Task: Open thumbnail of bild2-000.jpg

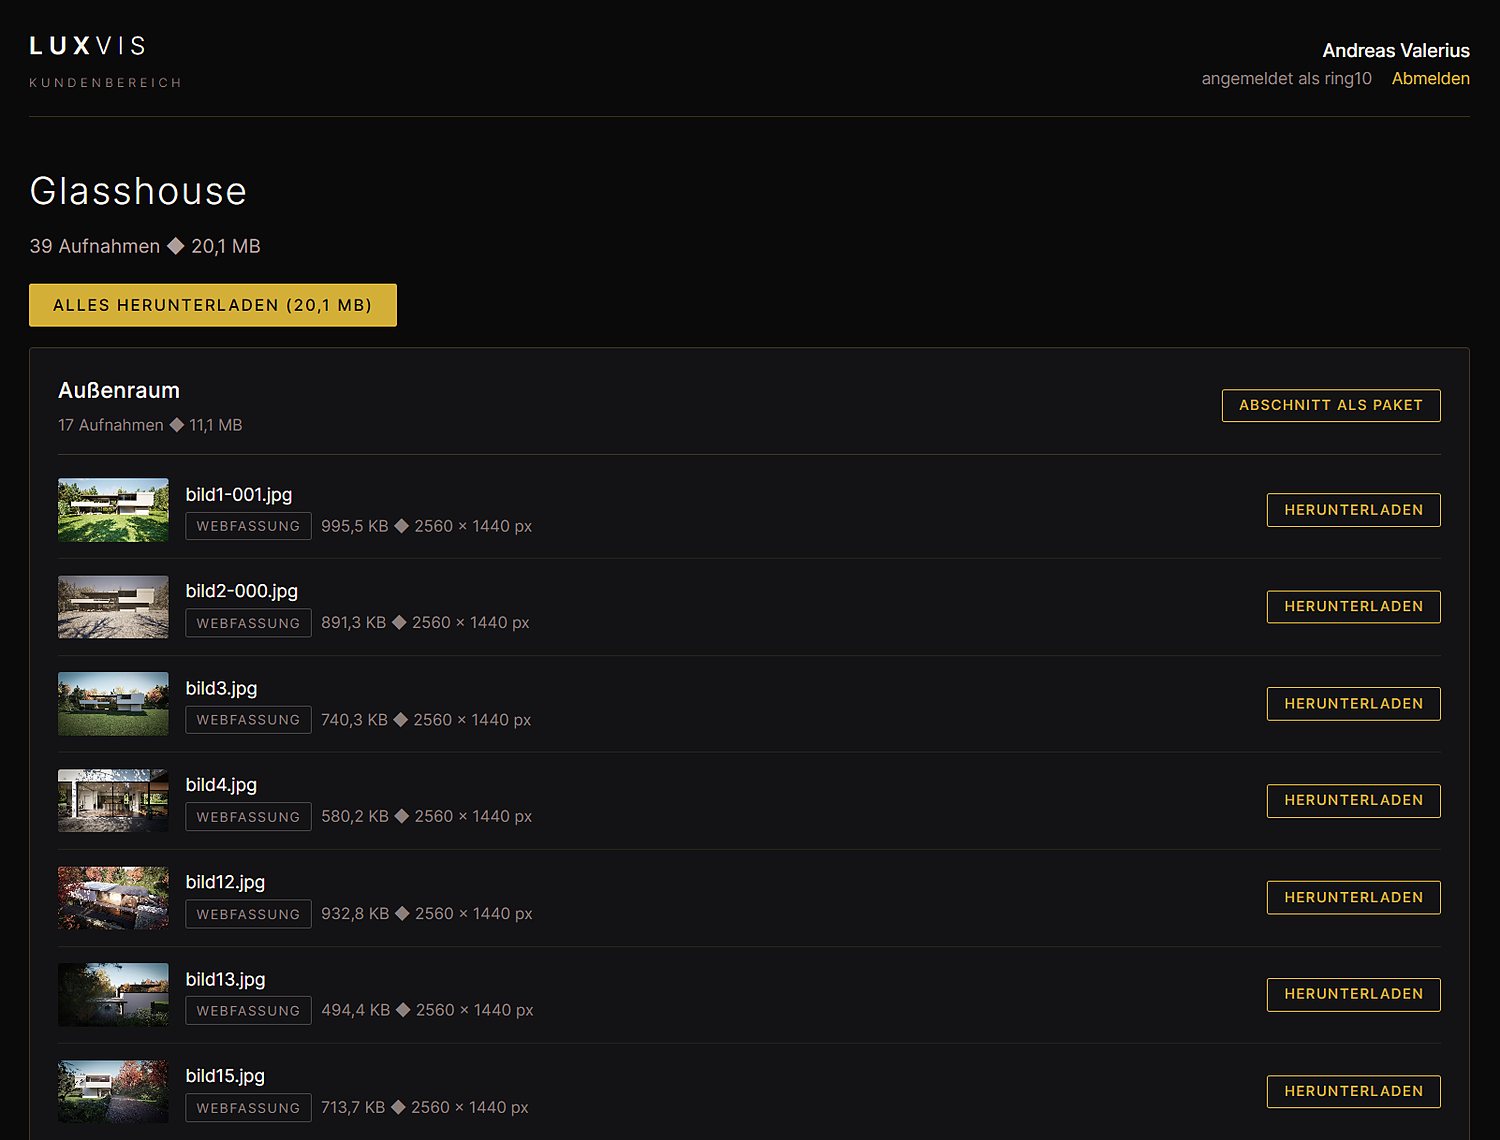Action: click(113, 607)
